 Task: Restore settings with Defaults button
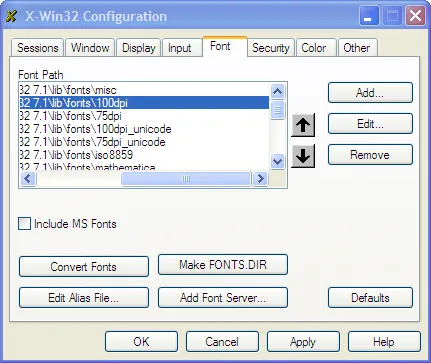coord(370,297)
